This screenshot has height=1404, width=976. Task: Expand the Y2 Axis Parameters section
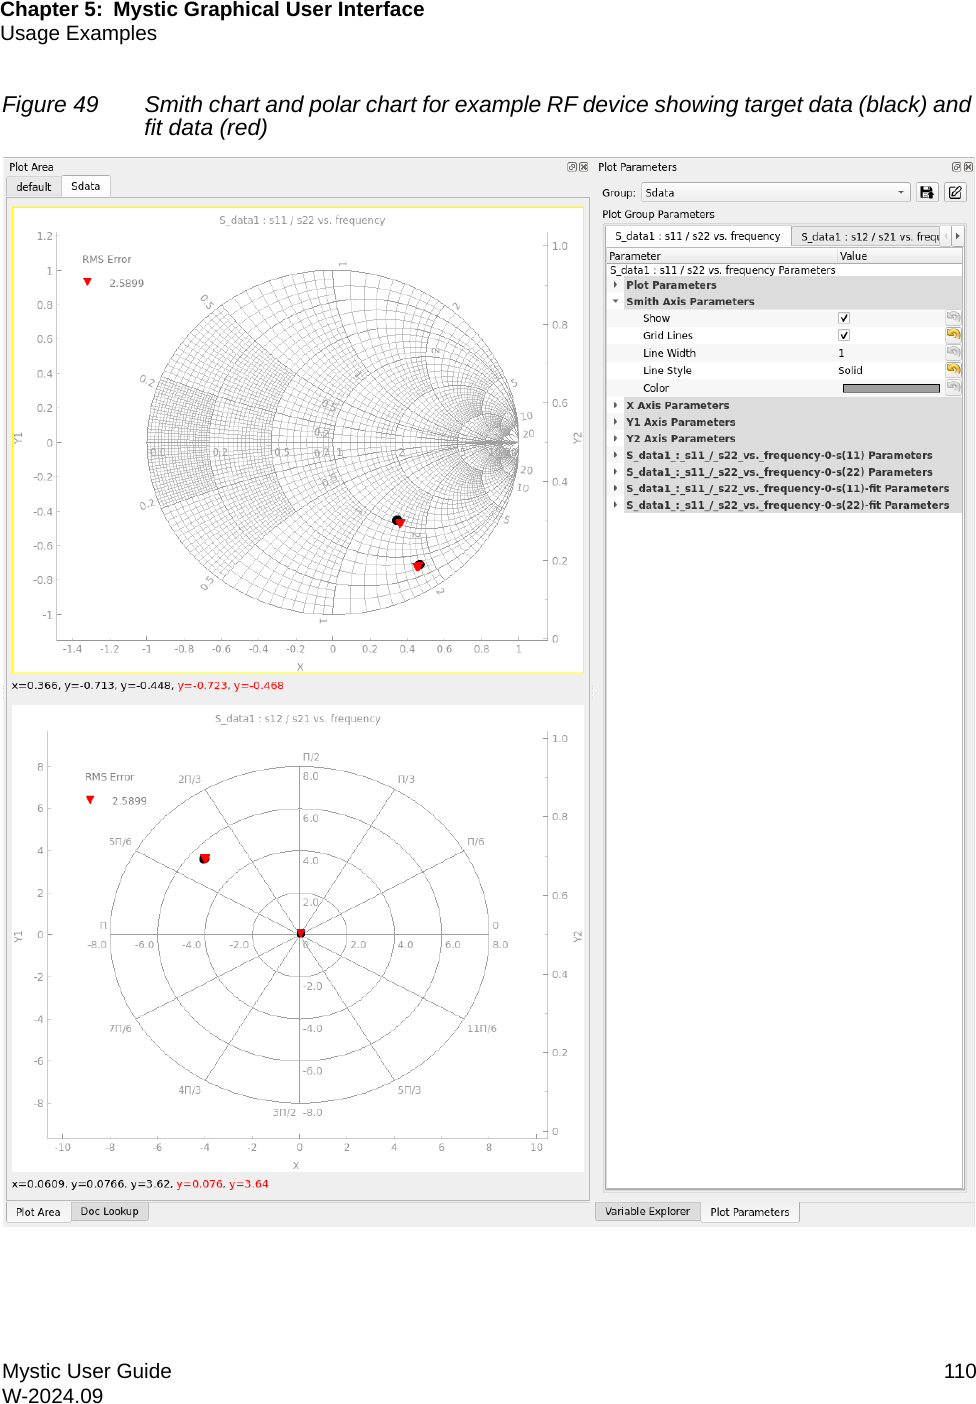[x=616, y=439]
